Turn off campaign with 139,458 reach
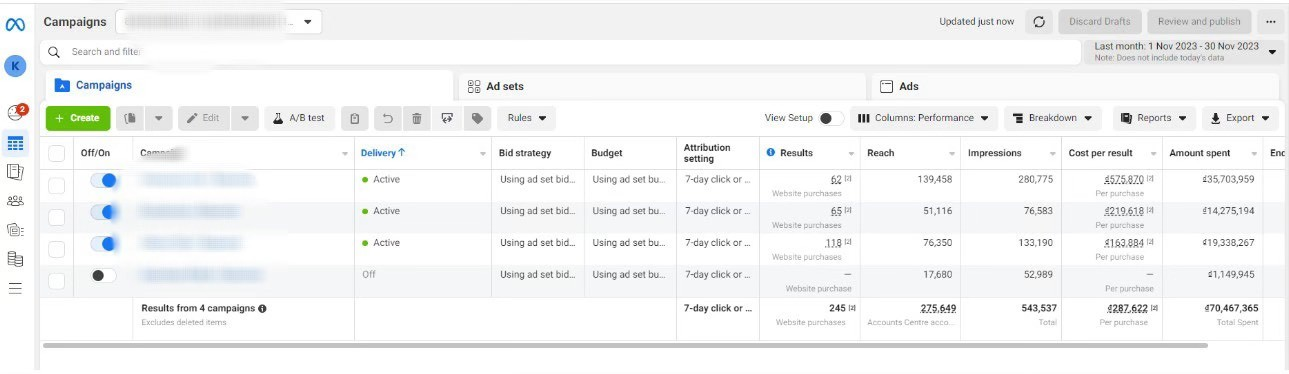Image resolution: width=1289 pixels, height=374 pixels. click(x=103, y=181)
